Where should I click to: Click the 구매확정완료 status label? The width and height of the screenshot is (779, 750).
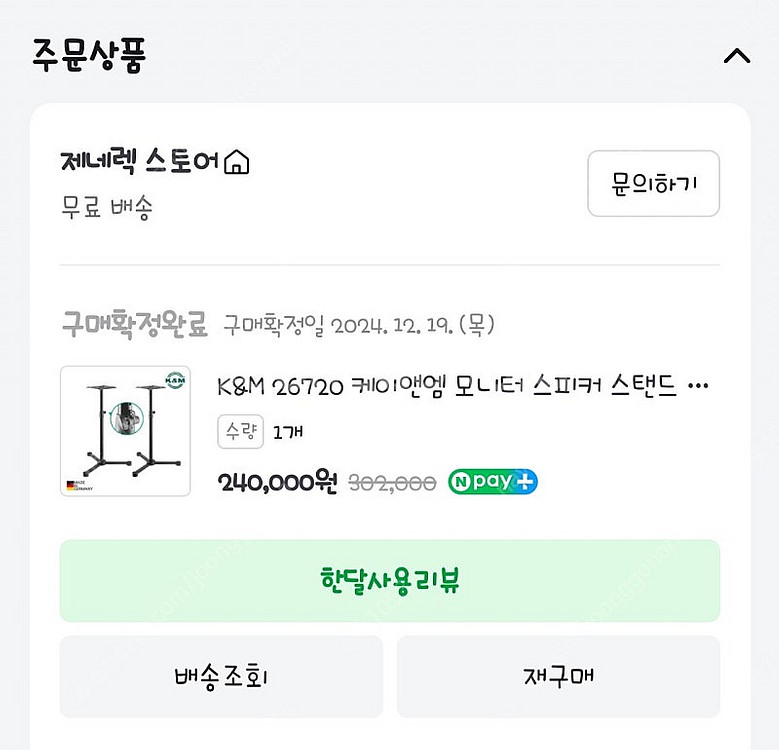tap(134, 324)
